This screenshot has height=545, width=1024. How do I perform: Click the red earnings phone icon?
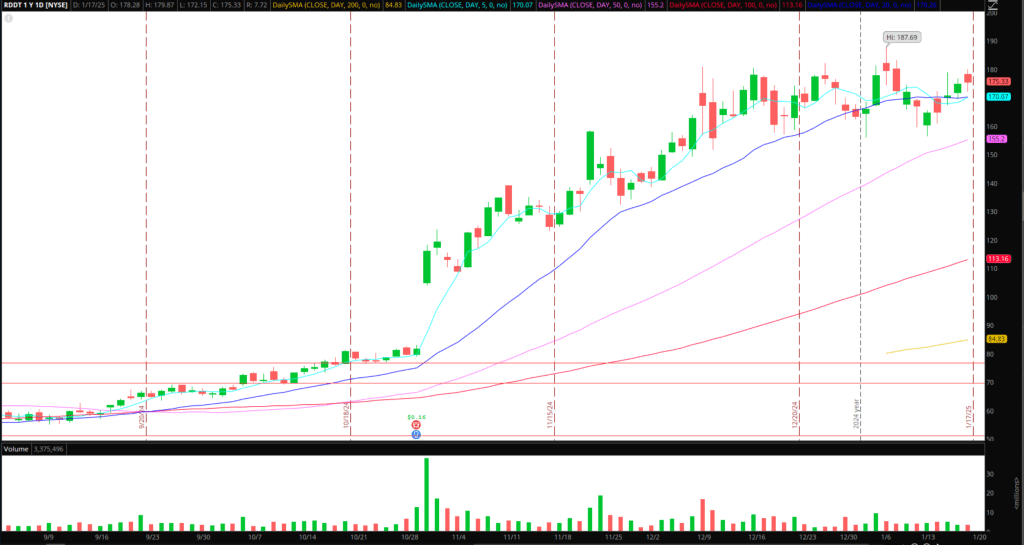coord(416,425)
